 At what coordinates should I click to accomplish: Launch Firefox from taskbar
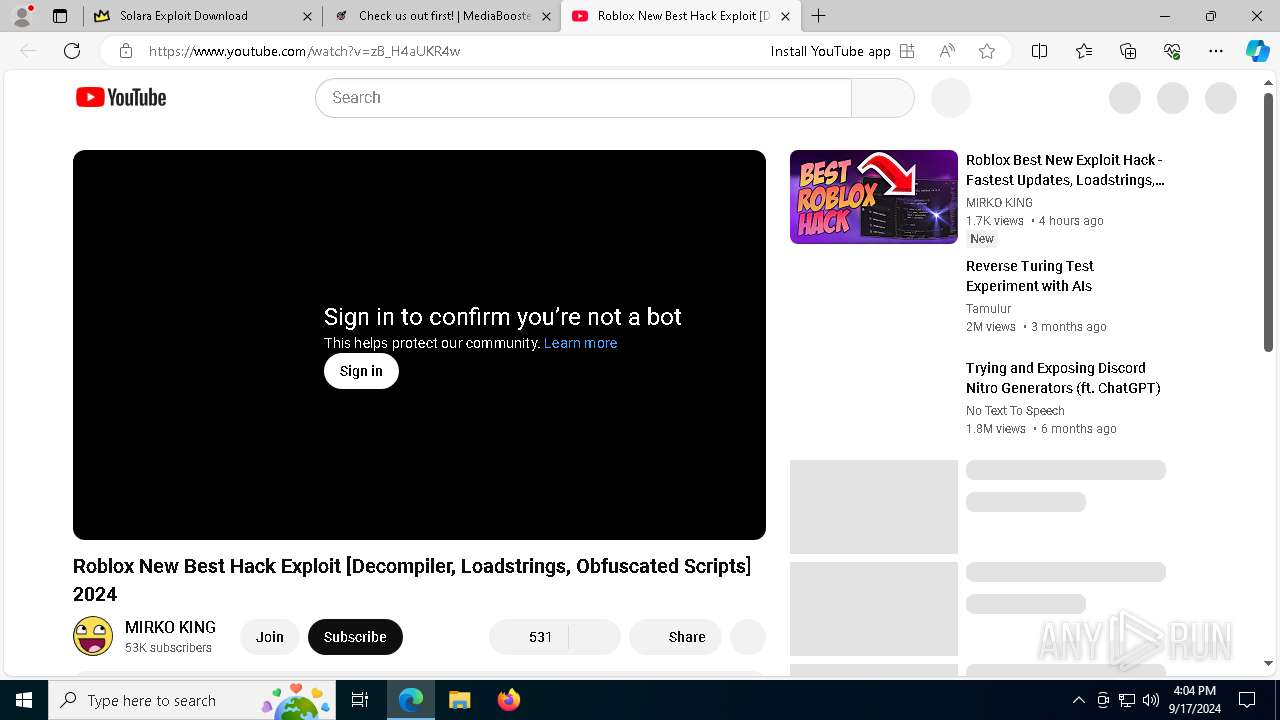tap(508, 700)
